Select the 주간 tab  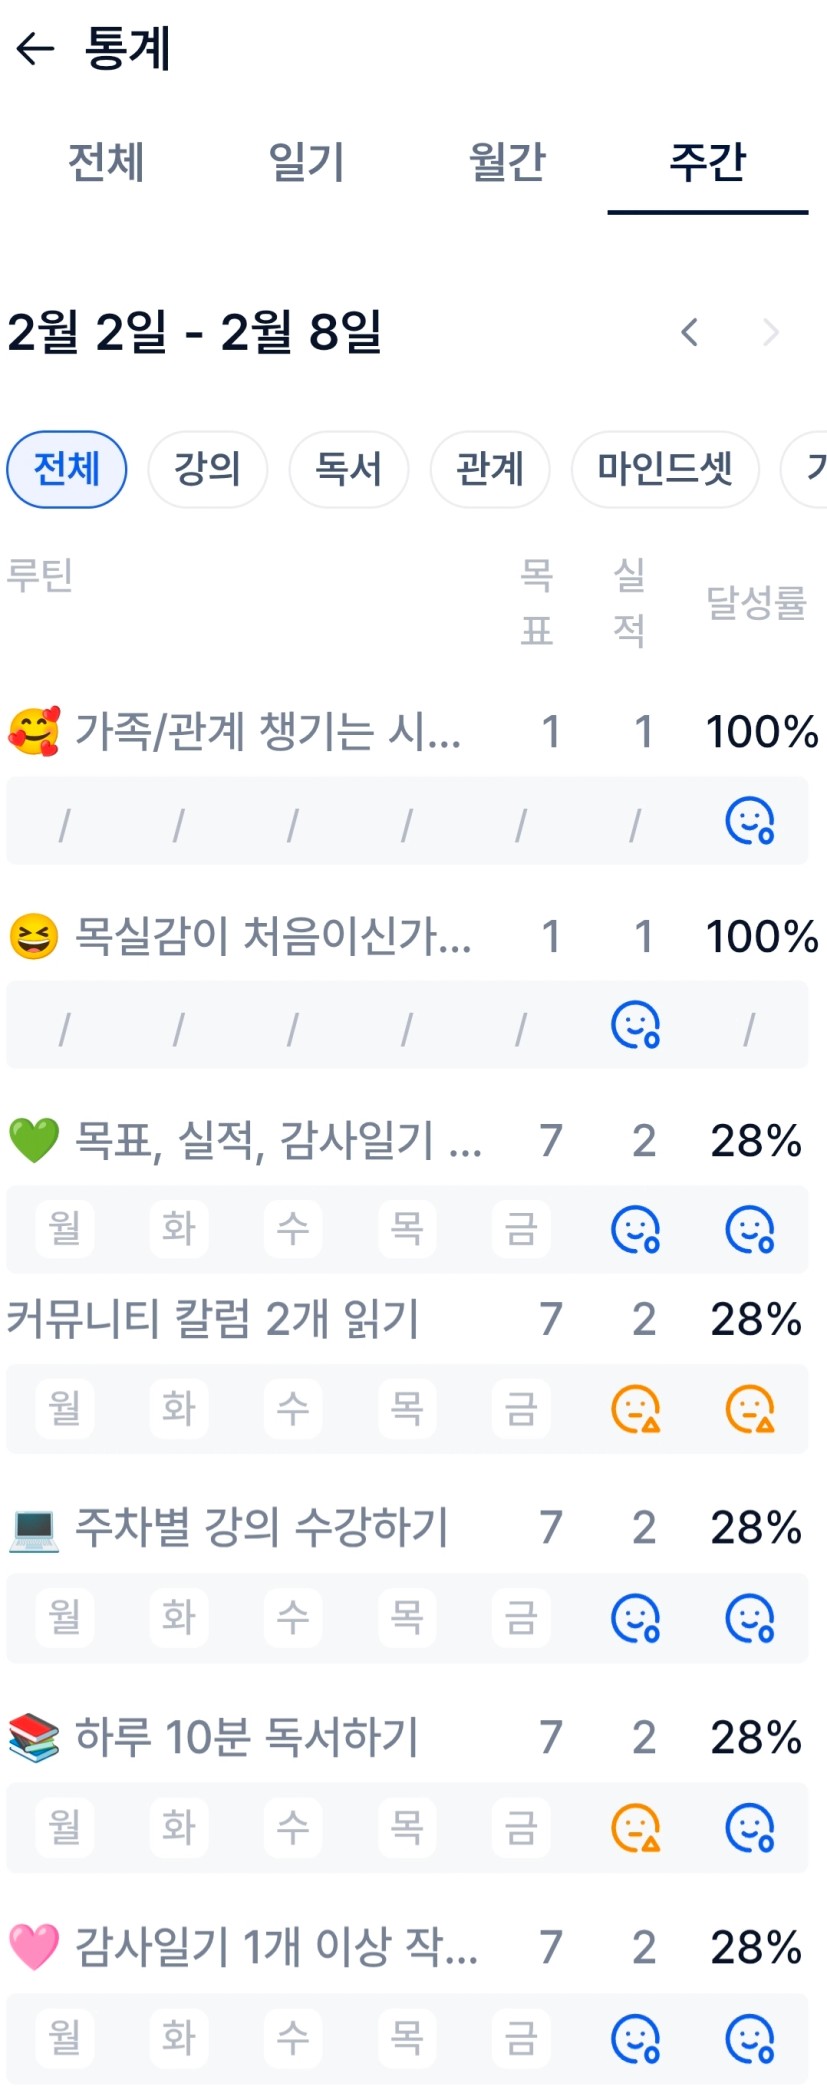[x=707, y=162]
